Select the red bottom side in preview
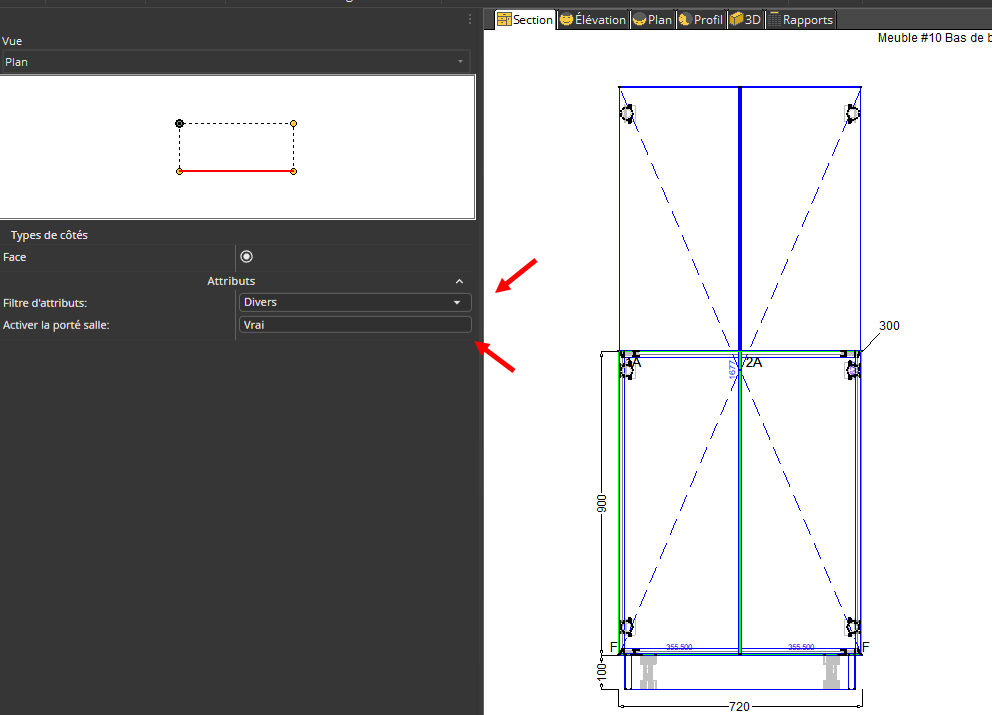992x715 pixels. [x=236, y=171]
